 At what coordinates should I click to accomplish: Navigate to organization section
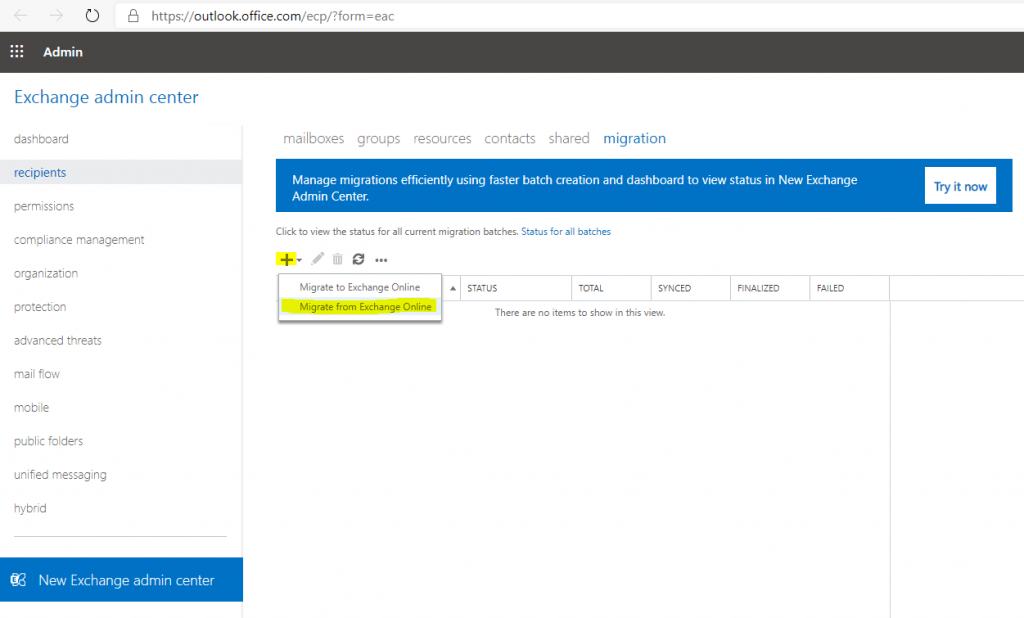46,274
